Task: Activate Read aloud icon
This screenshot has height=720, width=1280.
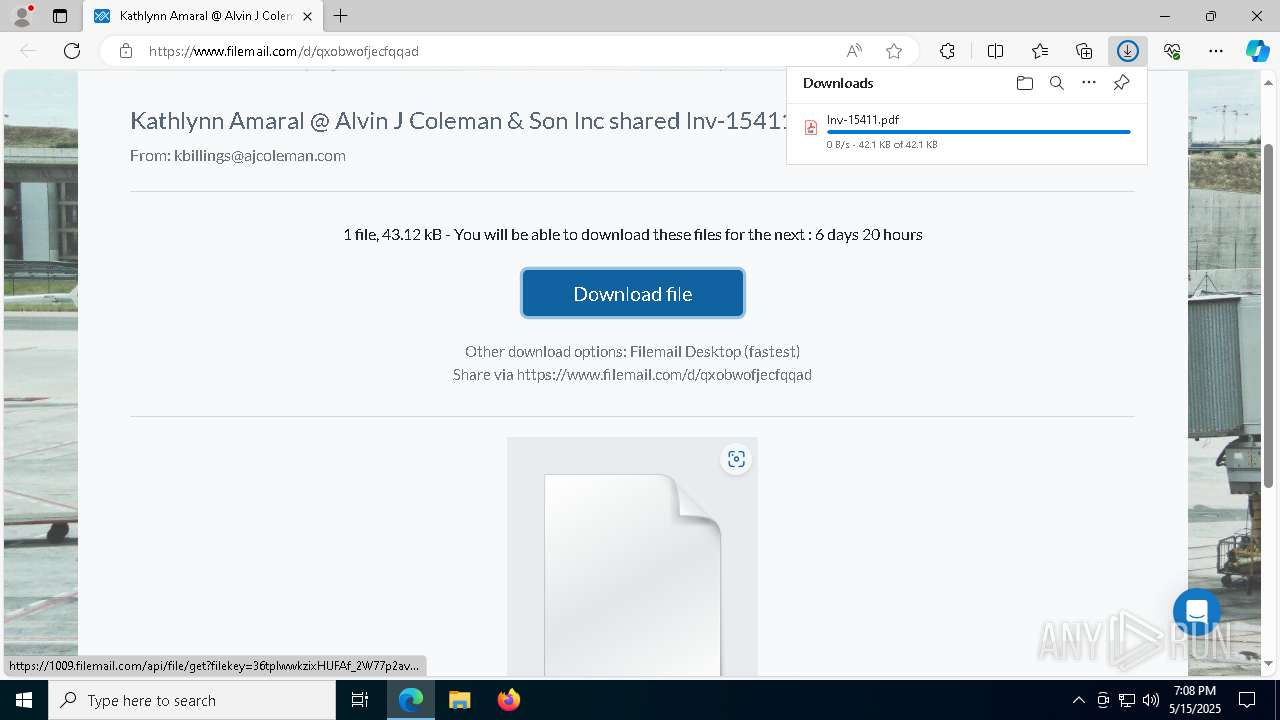Action: pyautogui.click(x=854, y=51)
